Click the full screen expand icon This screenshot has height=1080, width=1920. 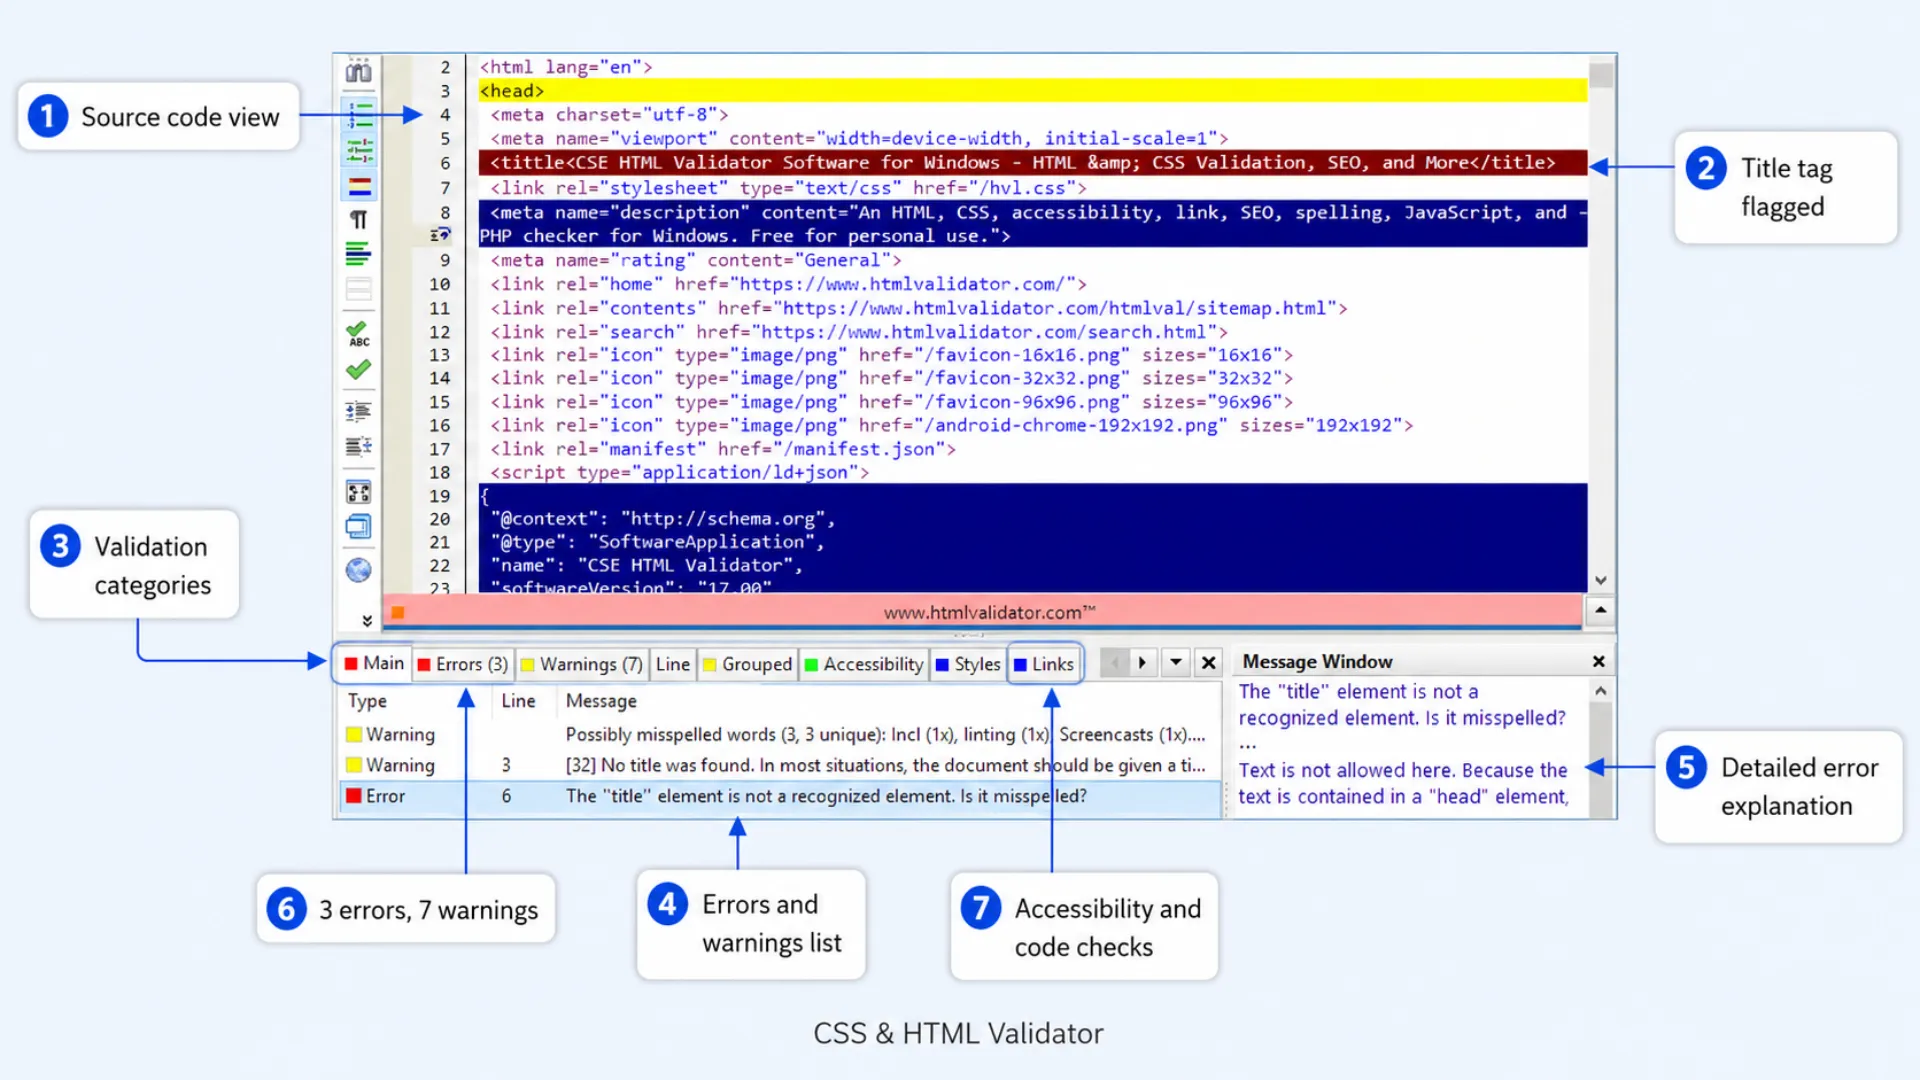358,492
